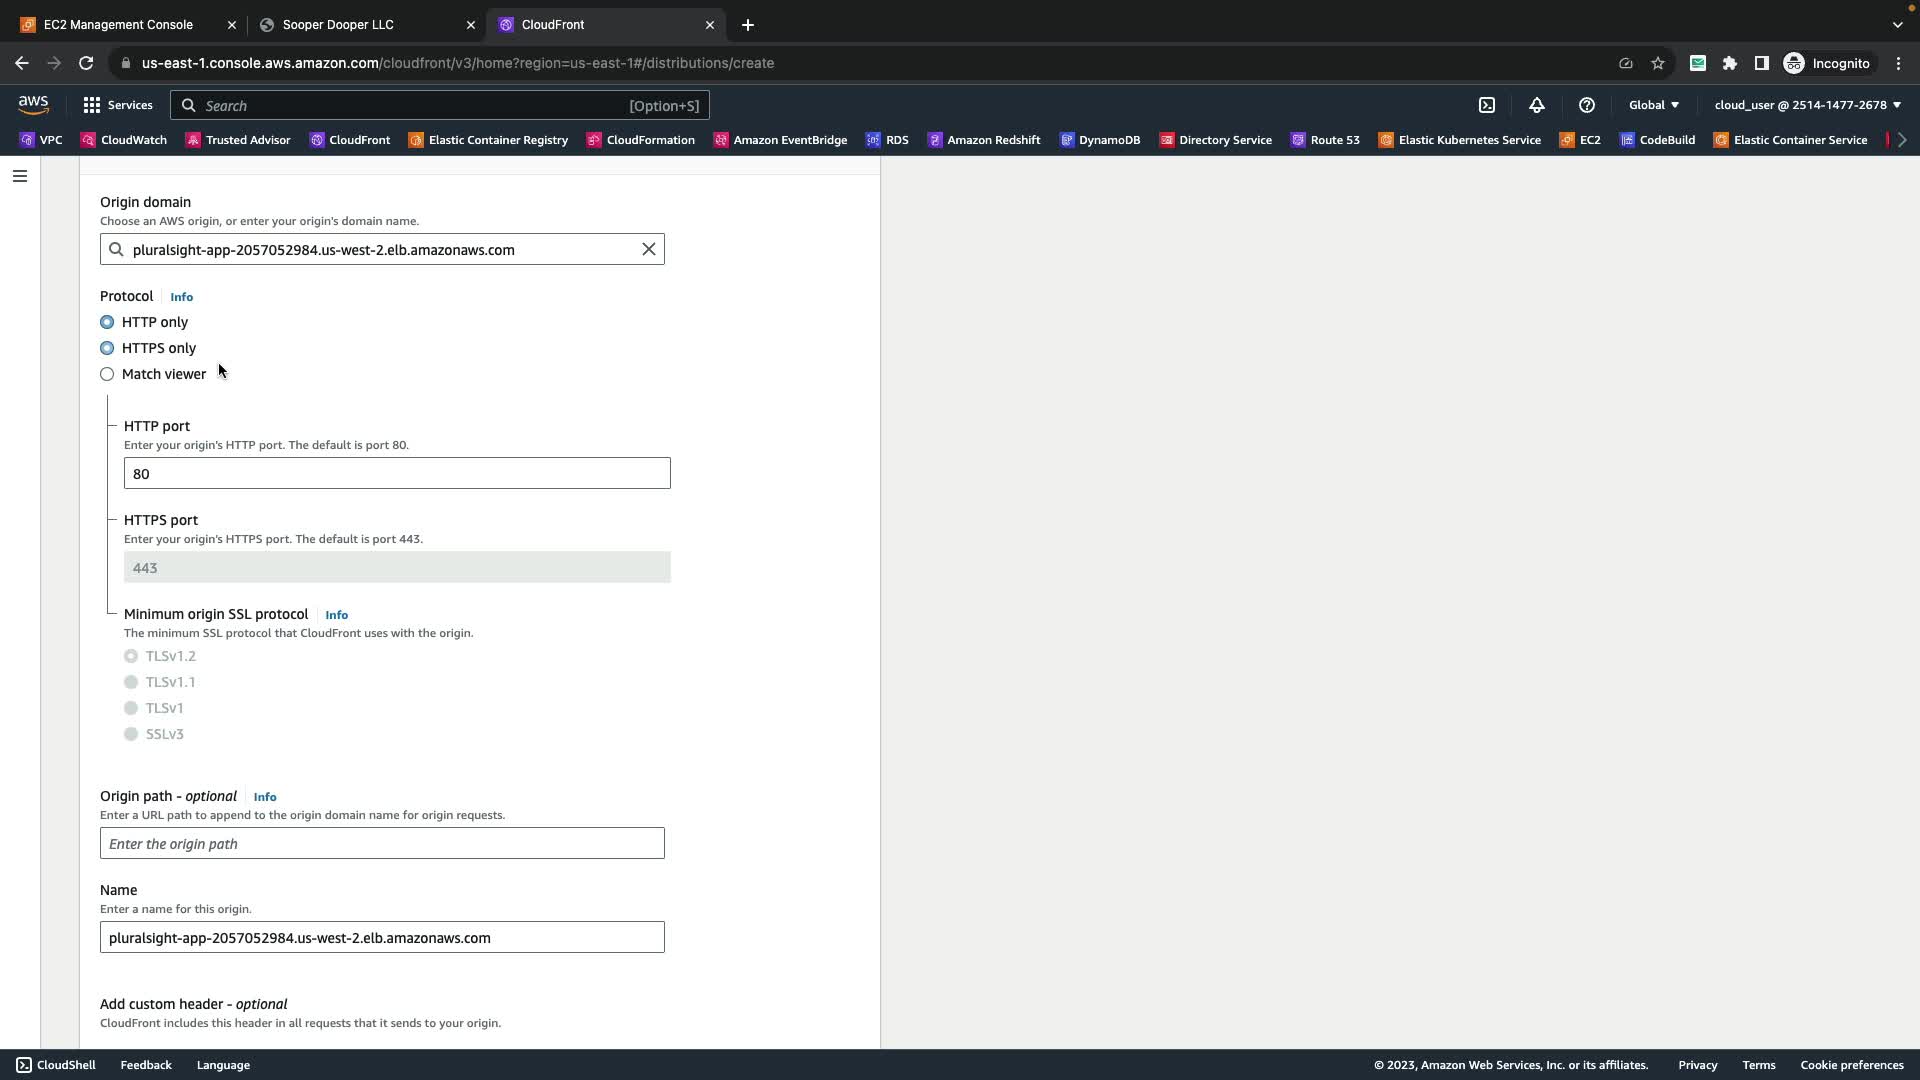Open the AWS CloudShell icon in top bar
1920x1080 pixels.
[x=1487, y=105]
